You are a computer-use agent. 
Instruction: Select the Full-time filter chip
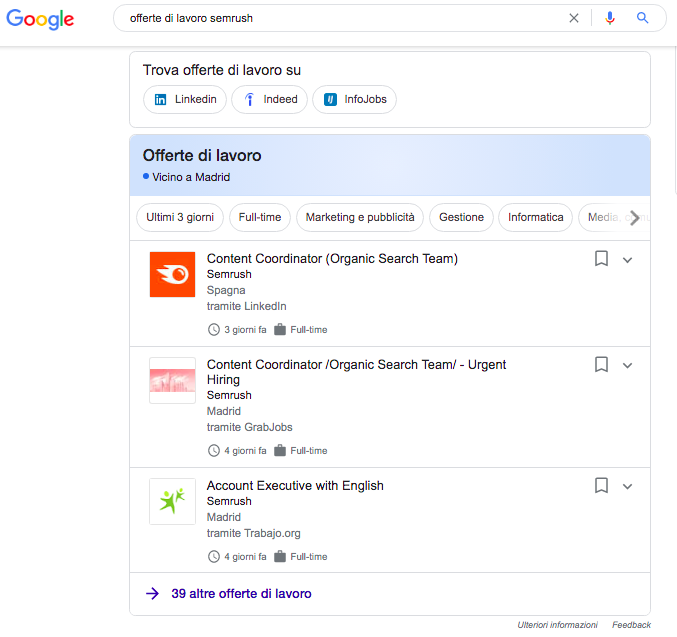click(260, 217)
